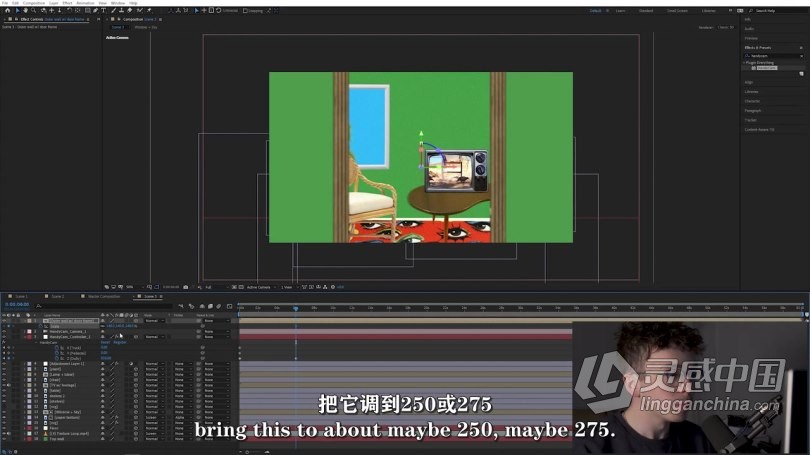Hide the Adjustment Layer 1 eye toggle

[x=4, y=364]
